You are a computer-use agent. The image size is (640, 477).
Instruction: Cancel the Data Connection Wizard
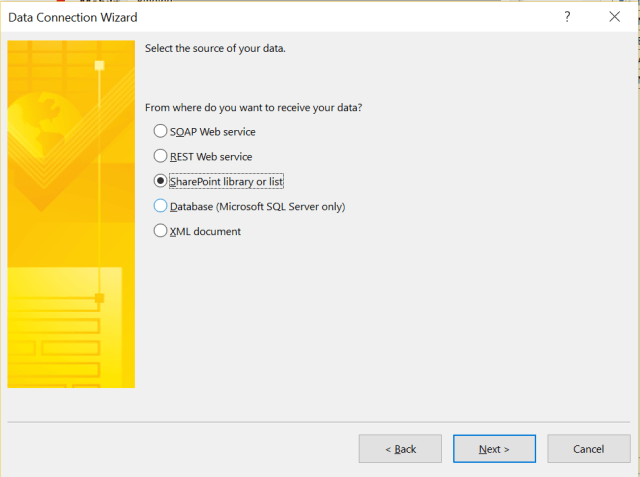tap(588, 449)
